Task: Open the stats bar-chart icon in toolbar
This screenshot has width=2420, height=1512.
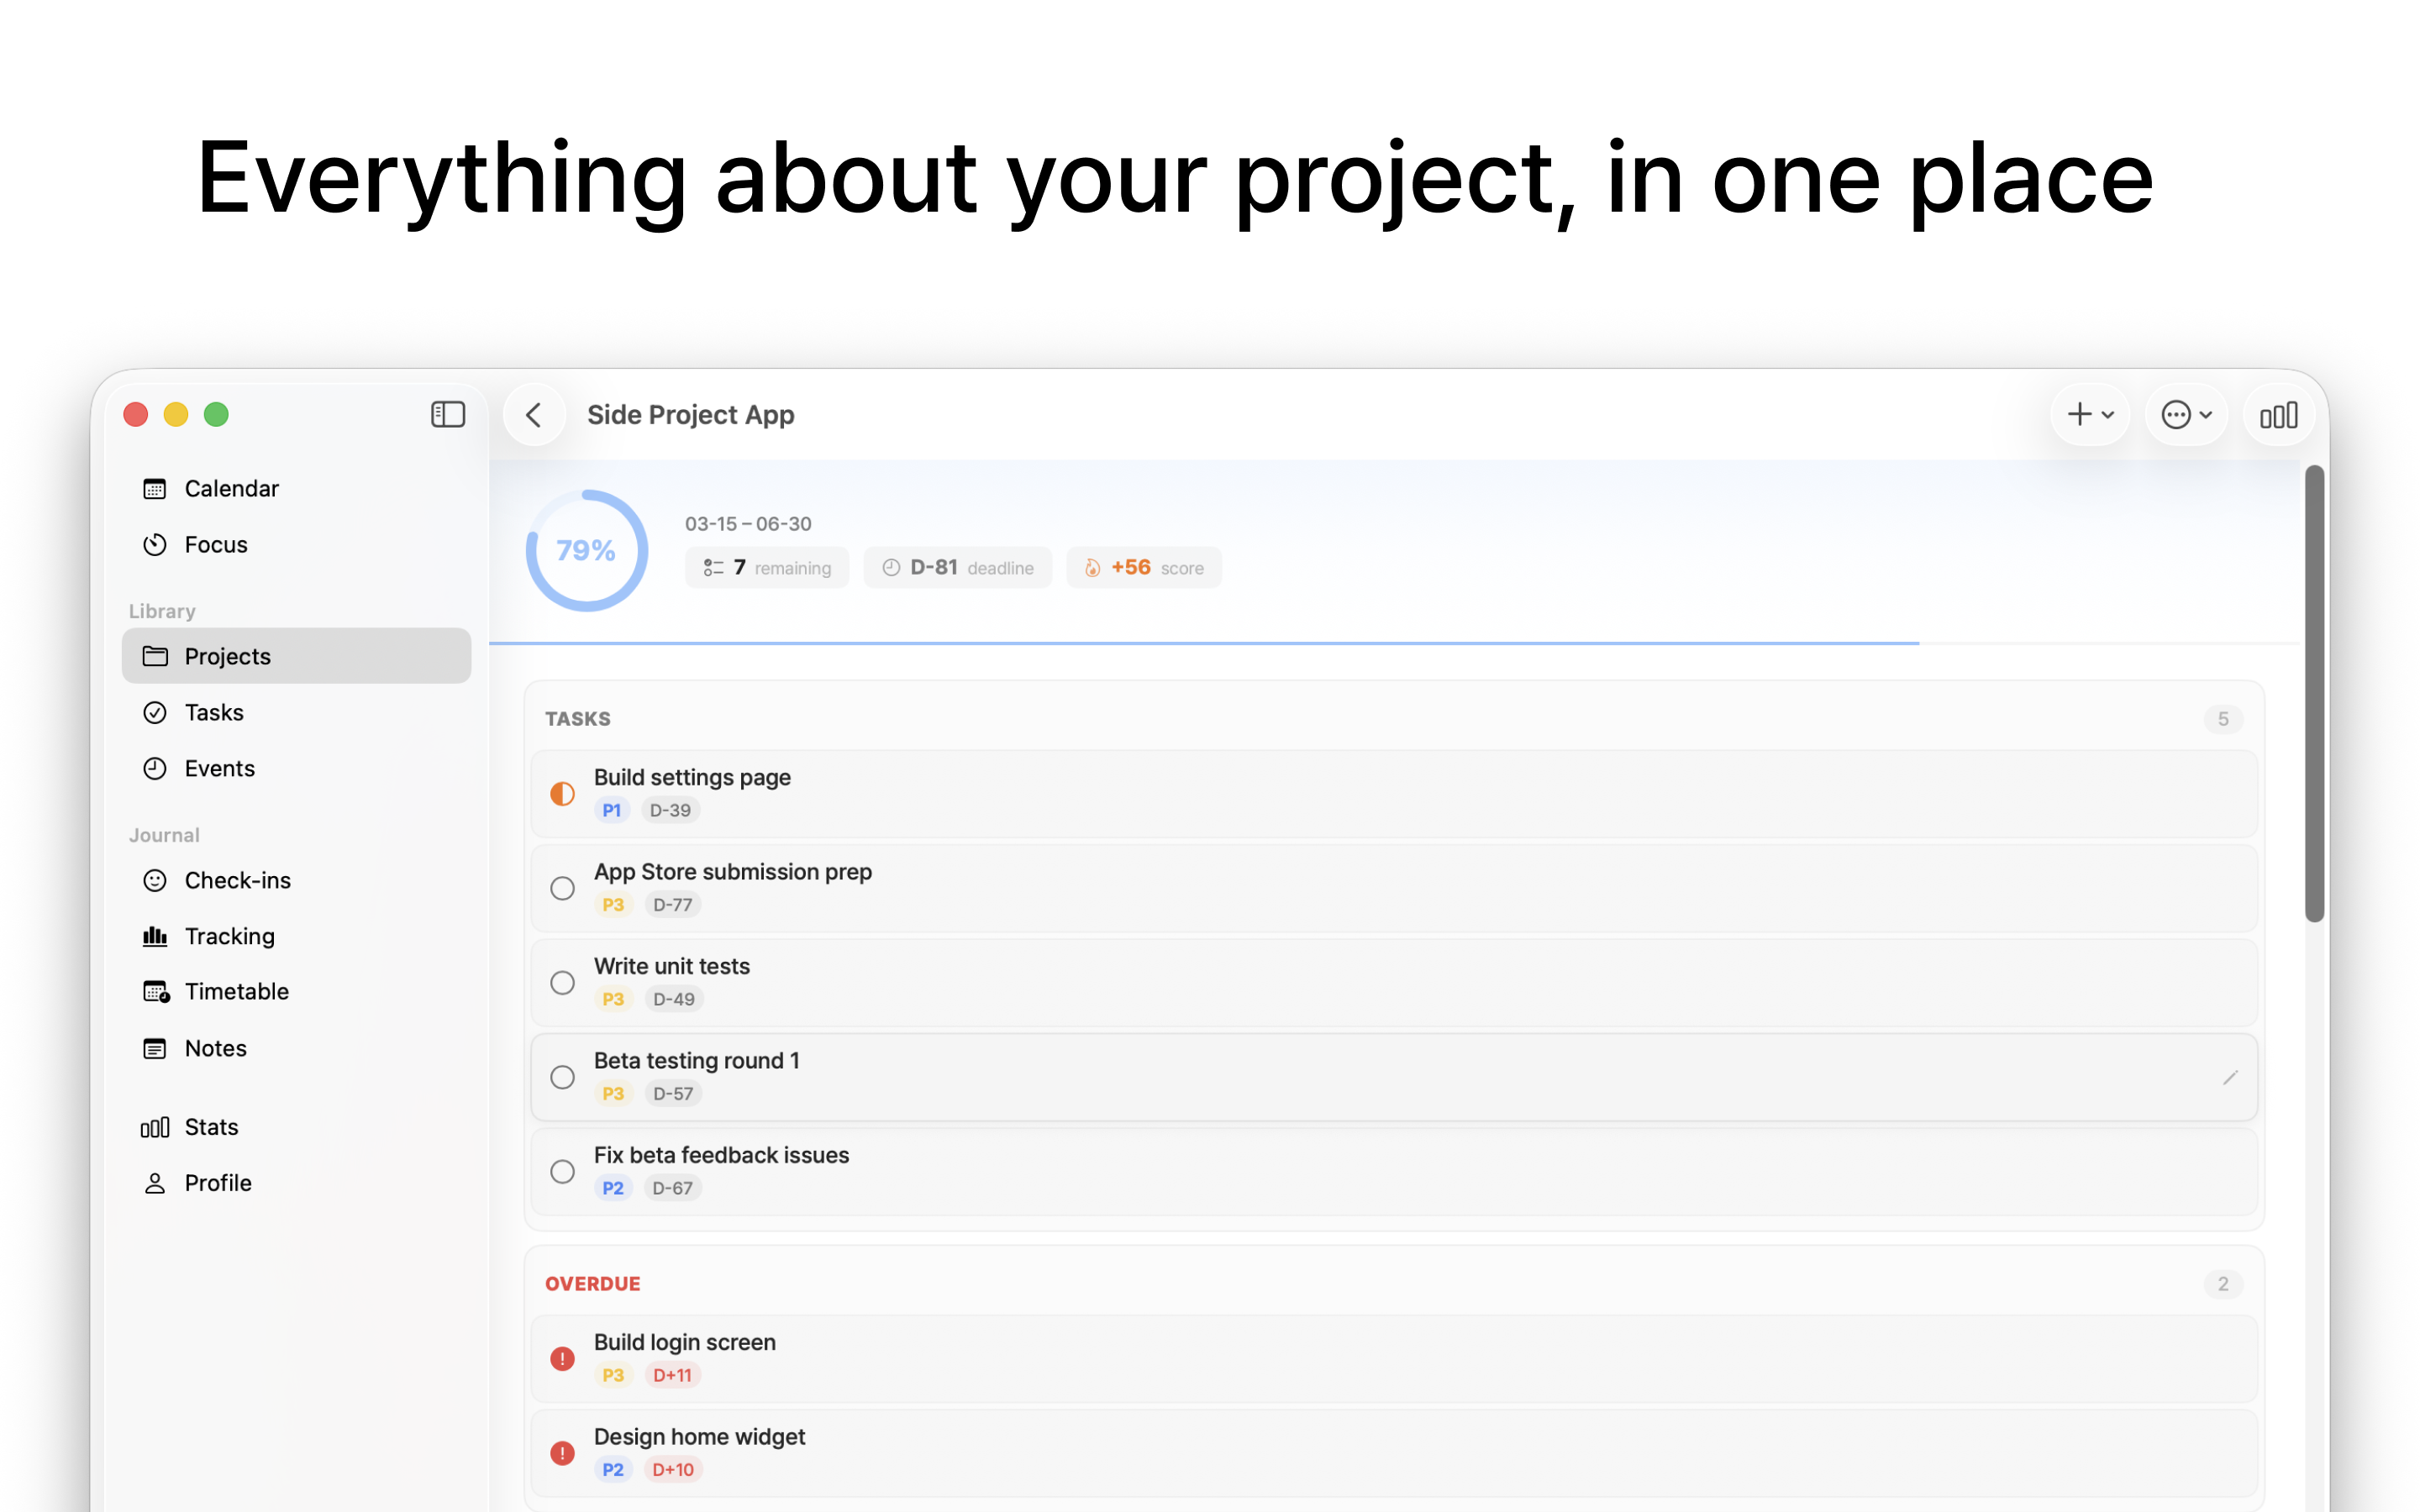Action: (2278, 414)
